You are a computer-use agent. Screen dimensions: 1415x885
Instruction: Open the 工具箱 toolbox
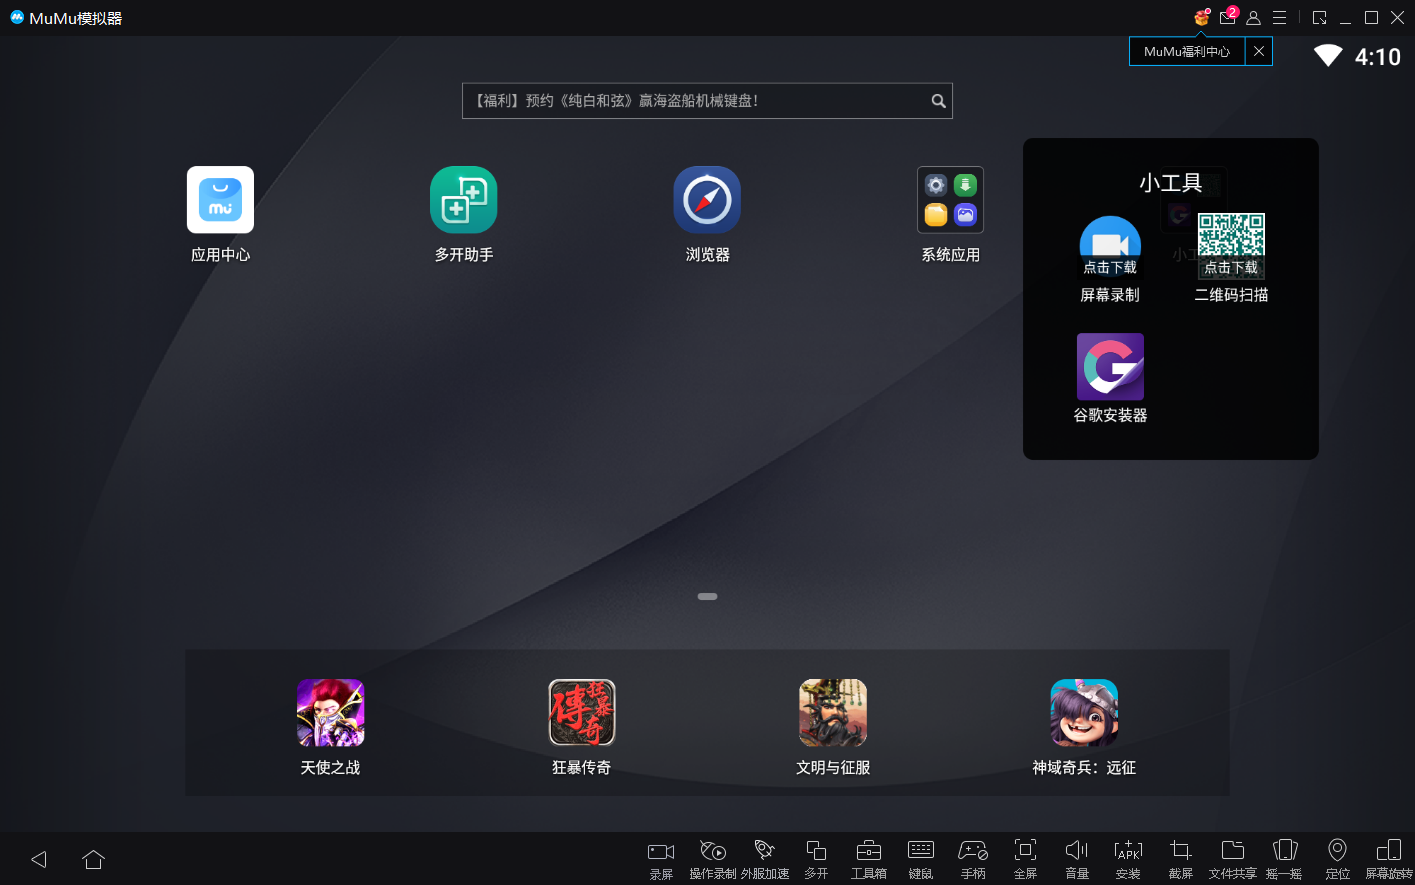[869, 859]
